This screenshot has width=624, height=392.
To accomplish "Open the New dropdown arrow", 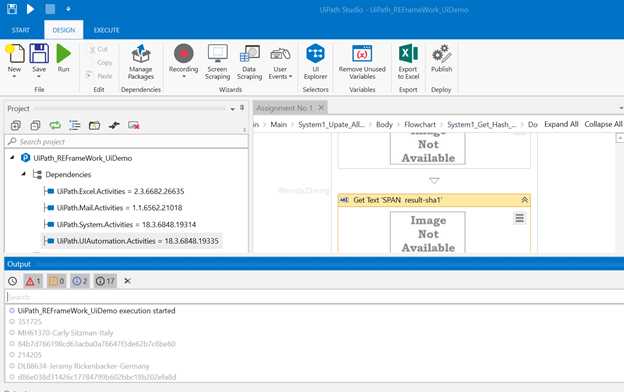I will (14, 76).
